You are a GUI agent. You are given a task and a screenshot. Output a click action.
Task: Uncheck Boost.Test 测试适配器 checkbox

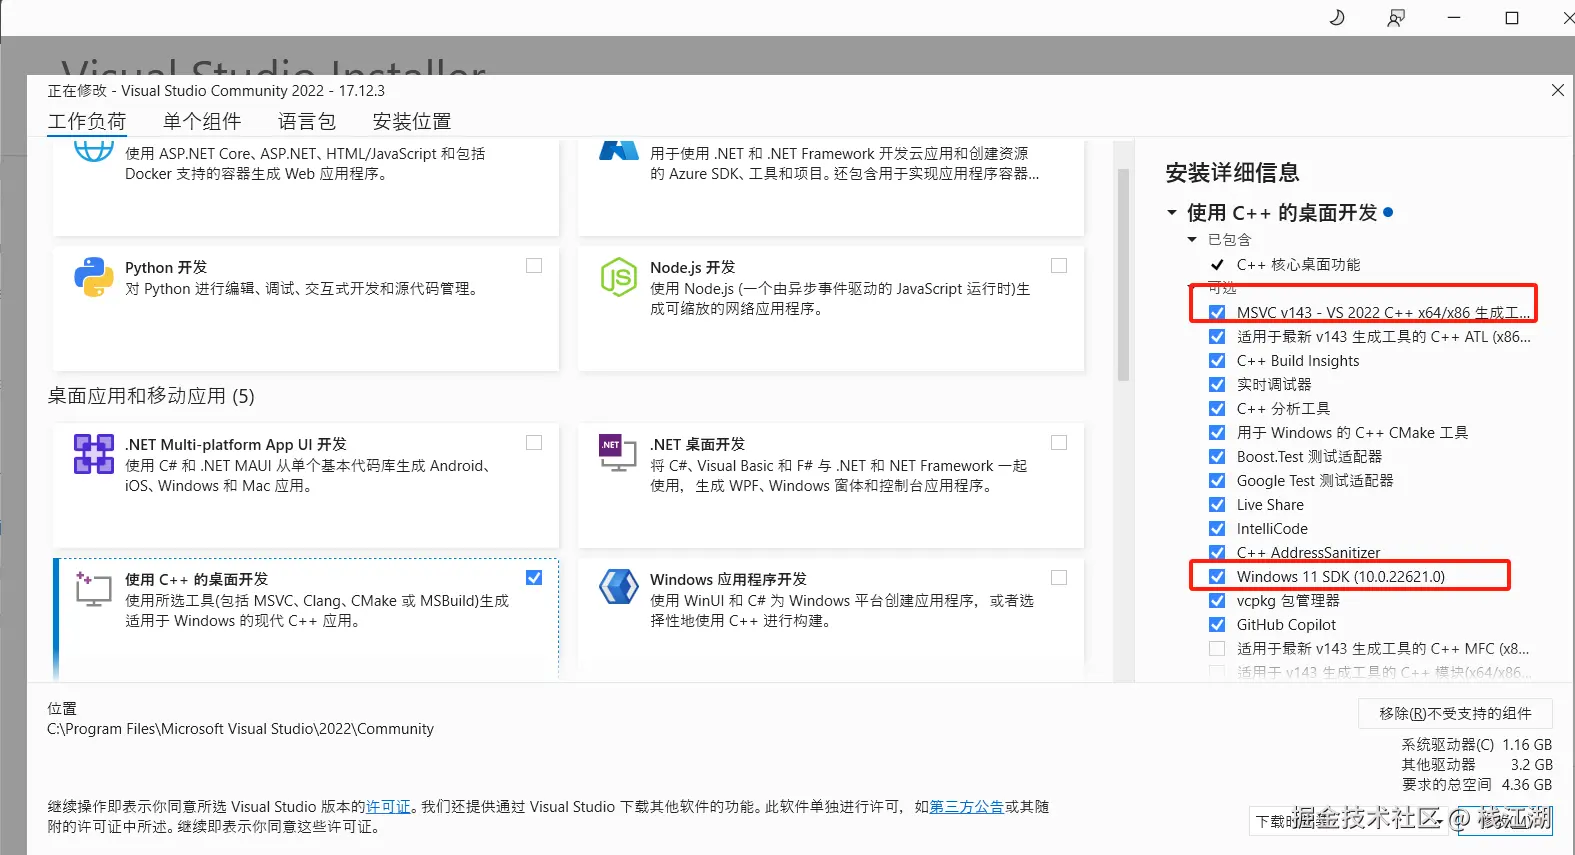(x=1217, y=457)
